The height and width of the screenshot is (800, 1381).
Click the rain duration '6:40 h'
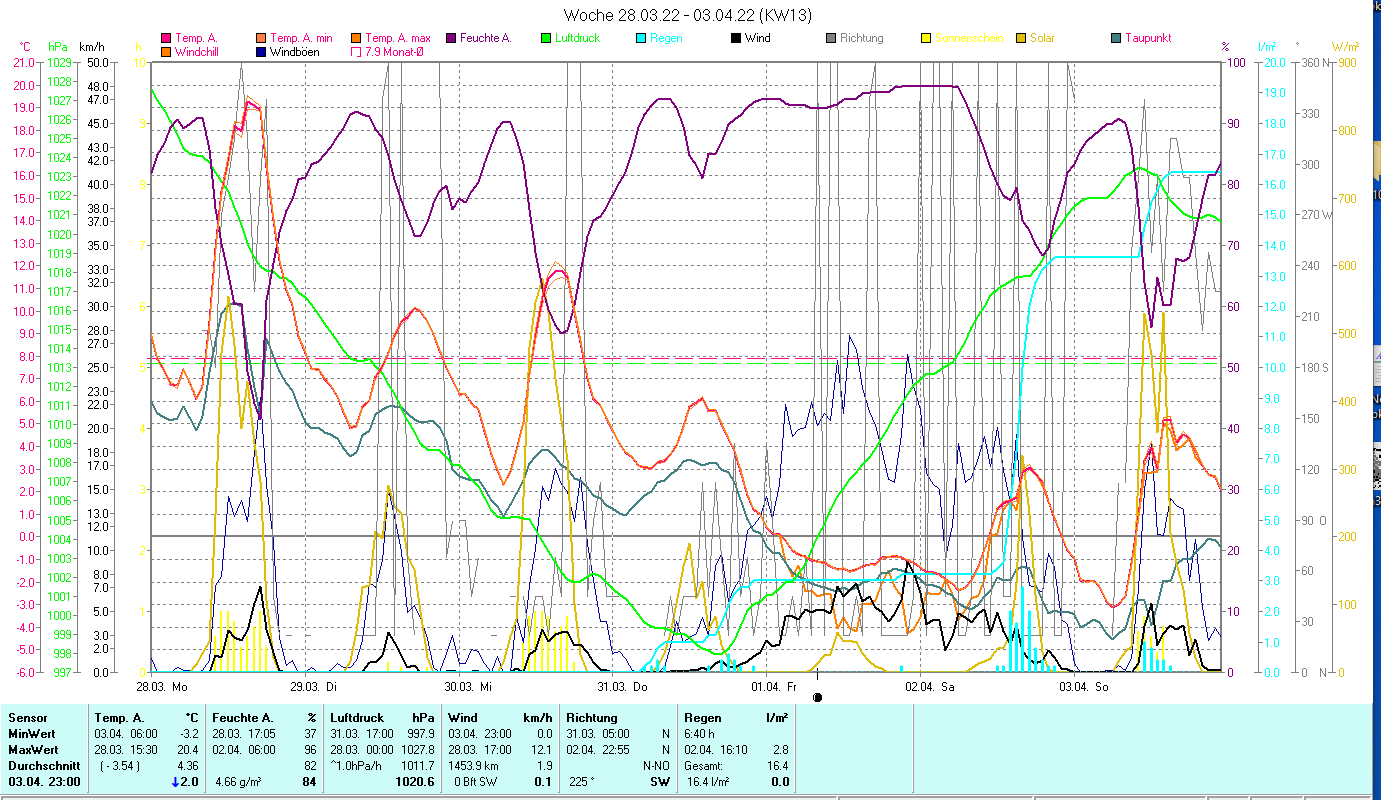tap(701, 733)
